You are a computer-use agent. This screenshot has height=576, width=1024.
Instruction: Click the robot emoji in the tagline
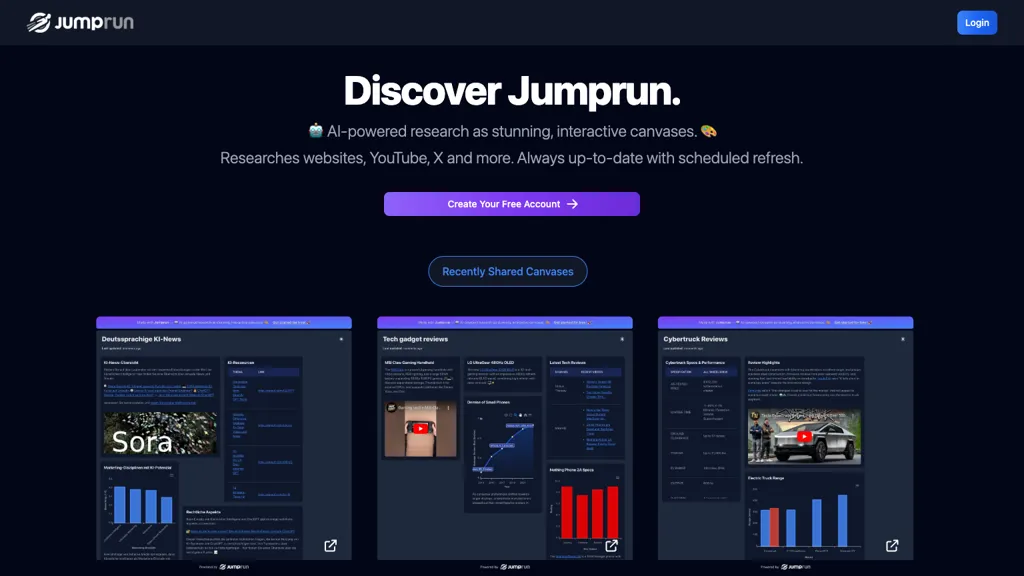[315, 131]
